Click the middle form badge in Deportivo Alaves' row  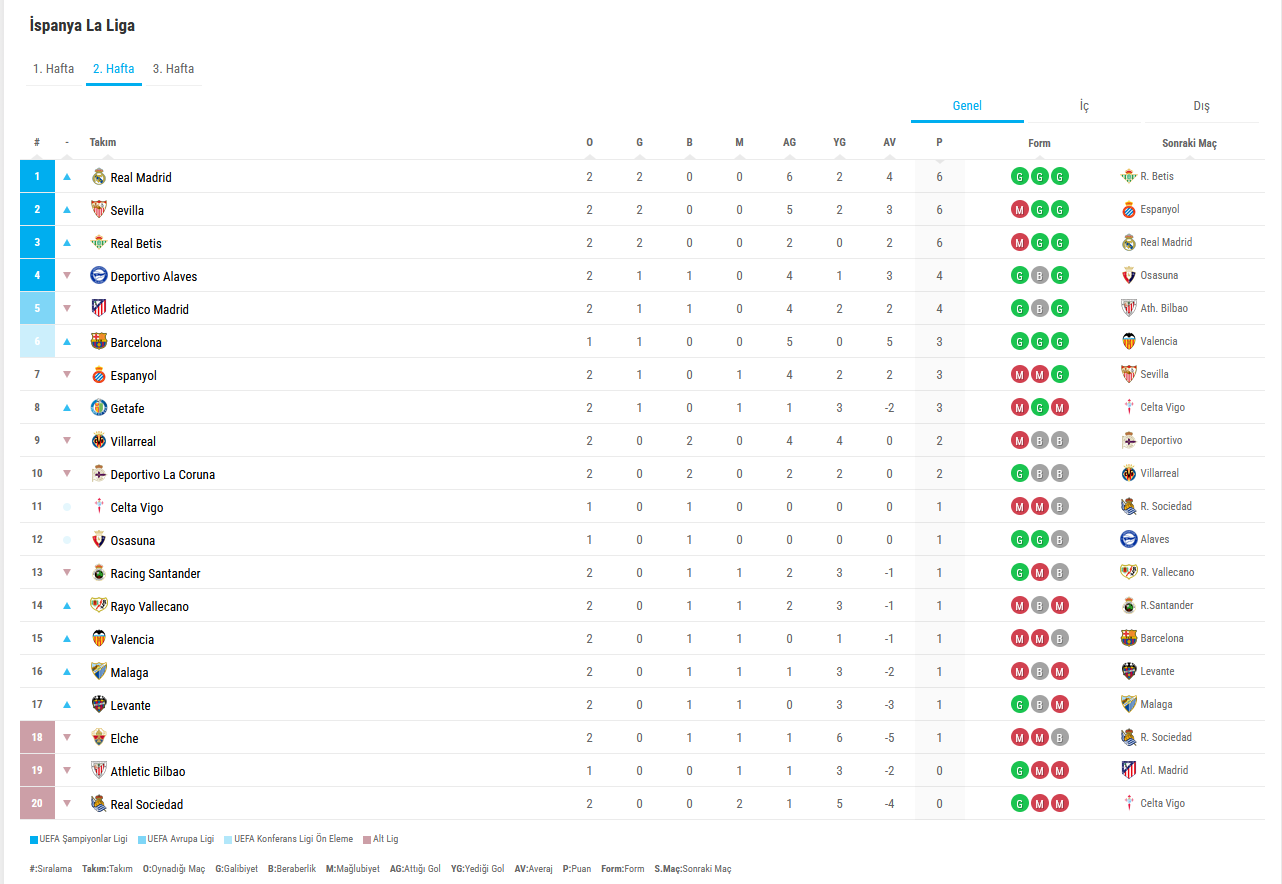[x=1040, y=276]
